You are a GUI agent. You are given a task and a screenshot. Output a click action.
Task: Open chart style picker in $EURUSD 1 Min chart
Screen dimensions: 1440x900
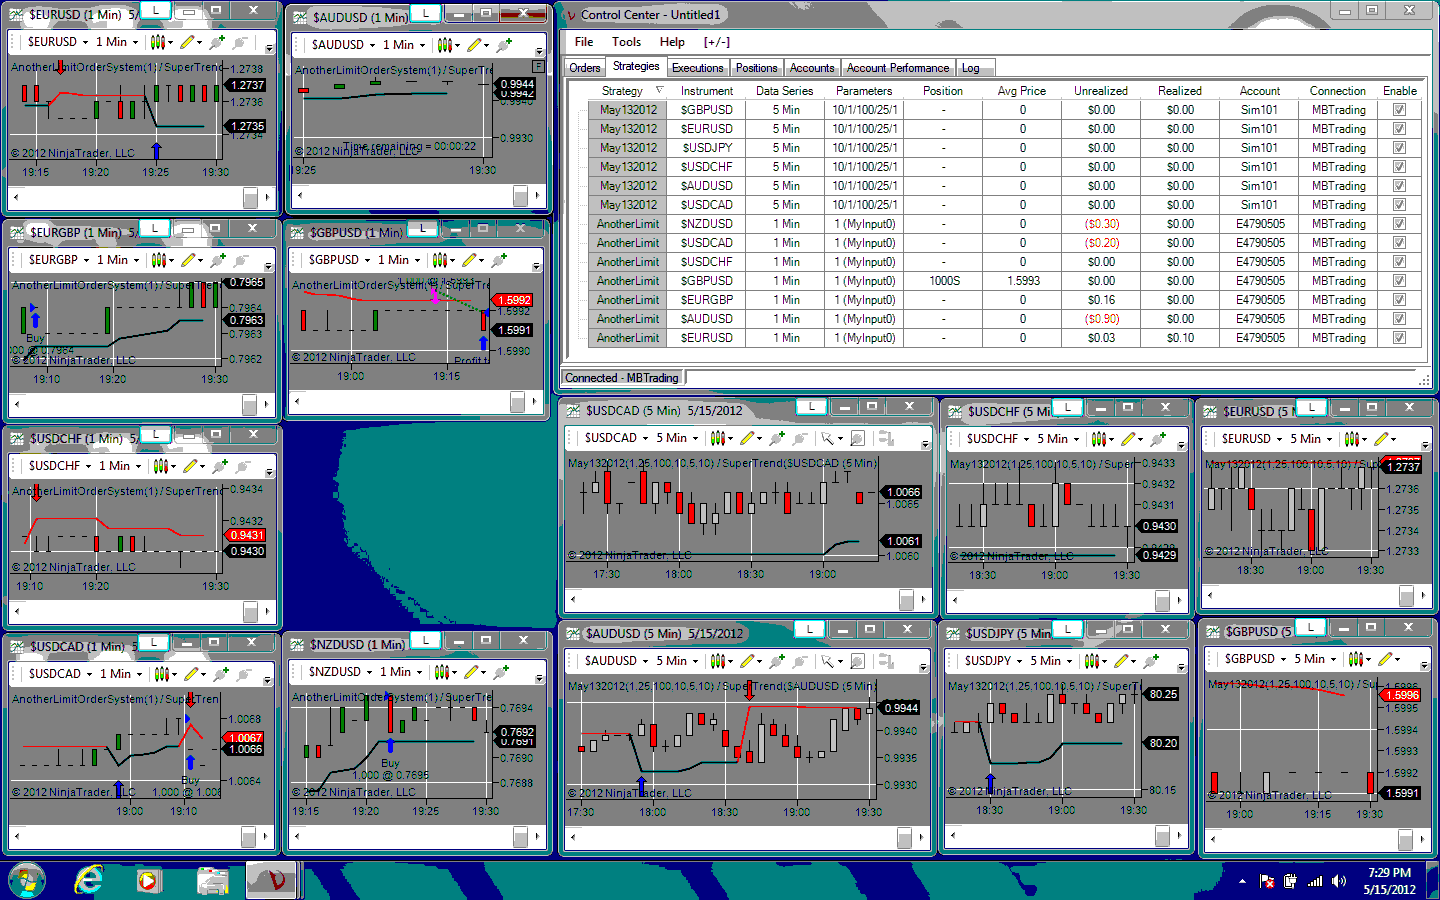tap(158, 42)
